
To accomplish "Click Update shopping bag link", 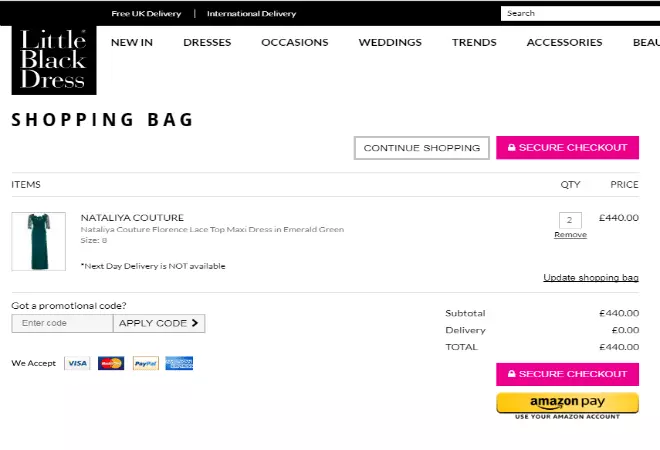I will click(590, 277).
